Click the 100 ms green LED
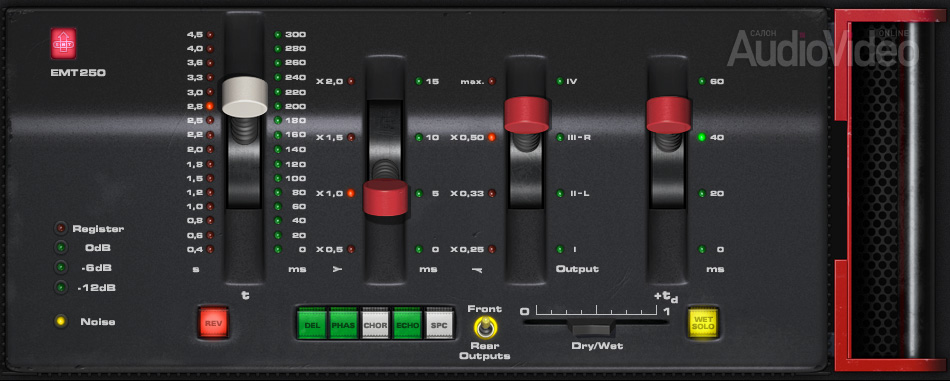Viewport: 950px width, 381px height. [x=277, y=178]
